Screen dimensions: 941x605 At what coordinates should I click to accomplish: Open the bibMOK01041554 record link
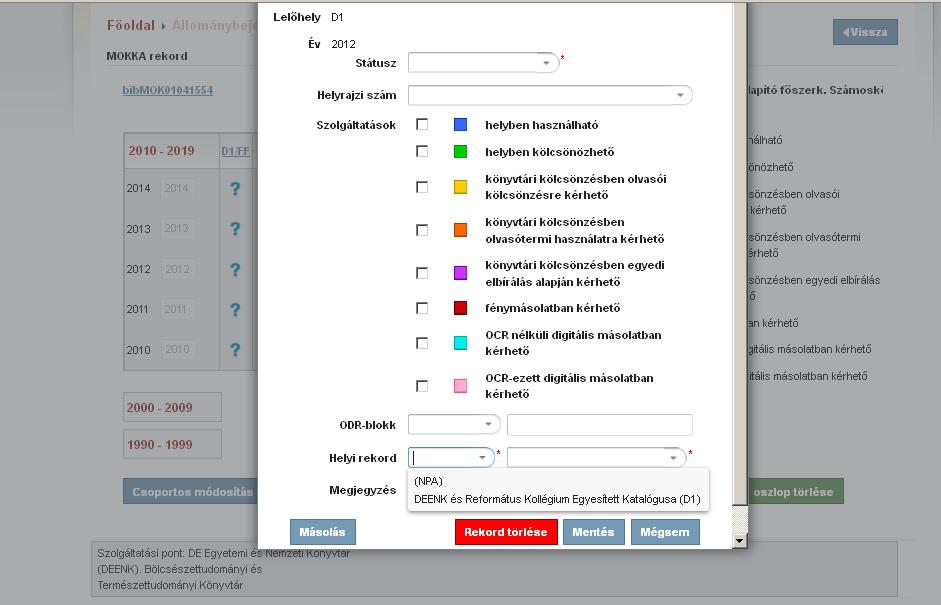[167, 90]
